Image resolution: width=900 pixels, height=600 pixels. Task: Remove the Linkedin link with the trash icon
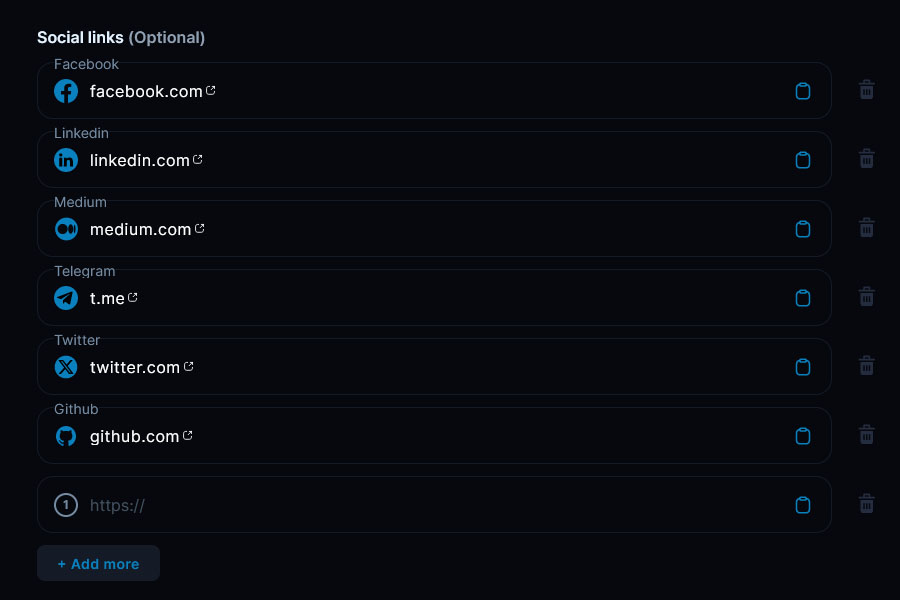pyautogui.click(x=867, y=159)
